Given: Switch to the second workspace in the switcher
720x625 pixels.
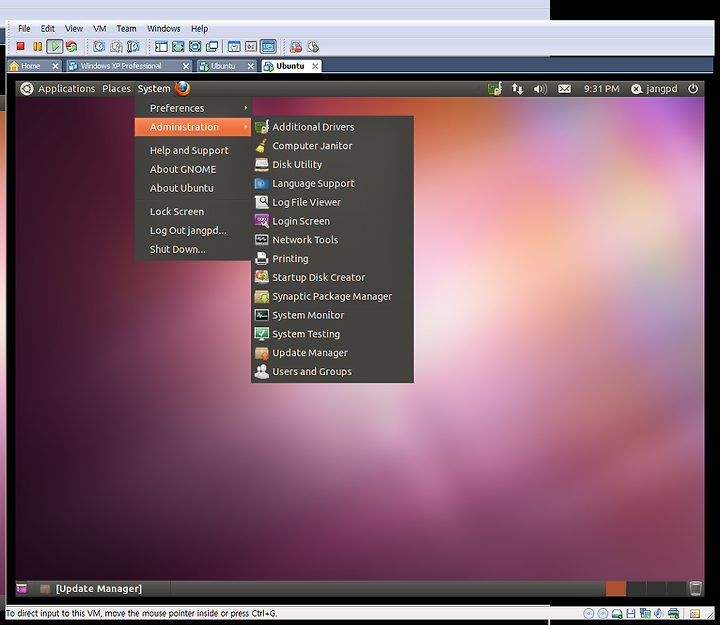Looking at the screenshot, I should 636,588.
